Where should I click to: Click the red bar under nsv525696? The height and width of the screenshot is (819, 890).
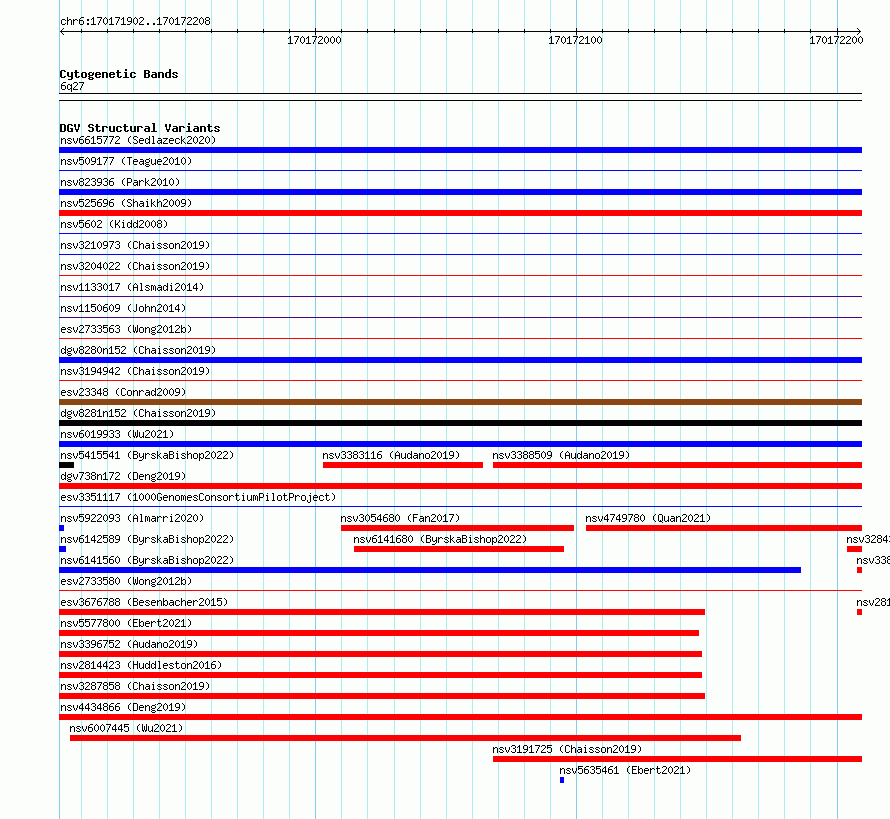point(460,213)
